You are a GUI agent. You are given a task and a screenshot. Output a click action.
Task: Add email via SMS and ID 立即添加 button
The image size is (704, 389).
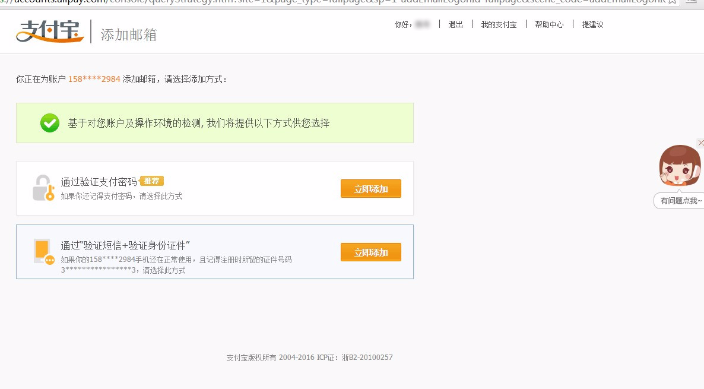point(371,252)
